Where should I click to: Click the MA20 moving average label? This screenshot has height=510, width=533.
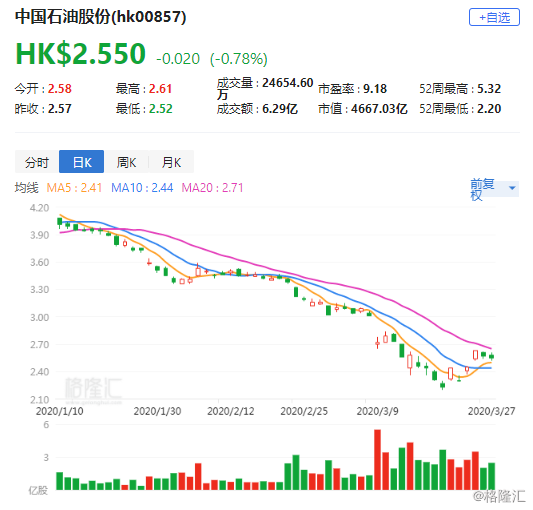pyautogui.click(x=212, y=188)
